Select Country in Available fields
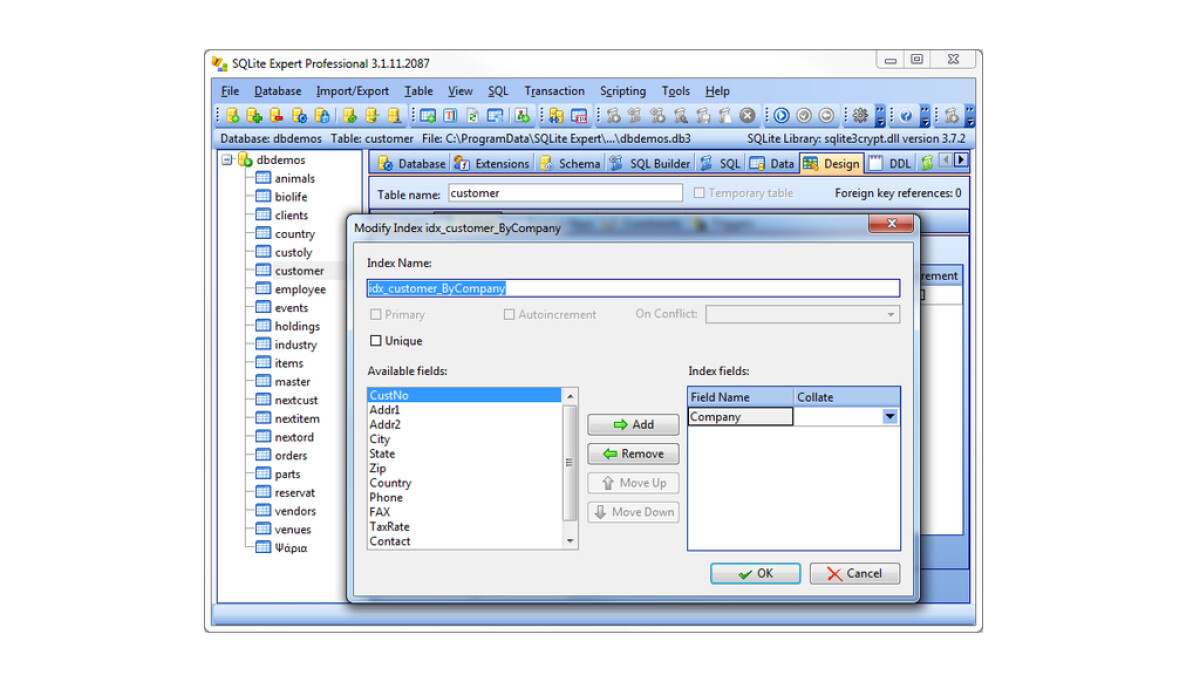Viewport: 1200px width, 675px height. click(465, 483)
